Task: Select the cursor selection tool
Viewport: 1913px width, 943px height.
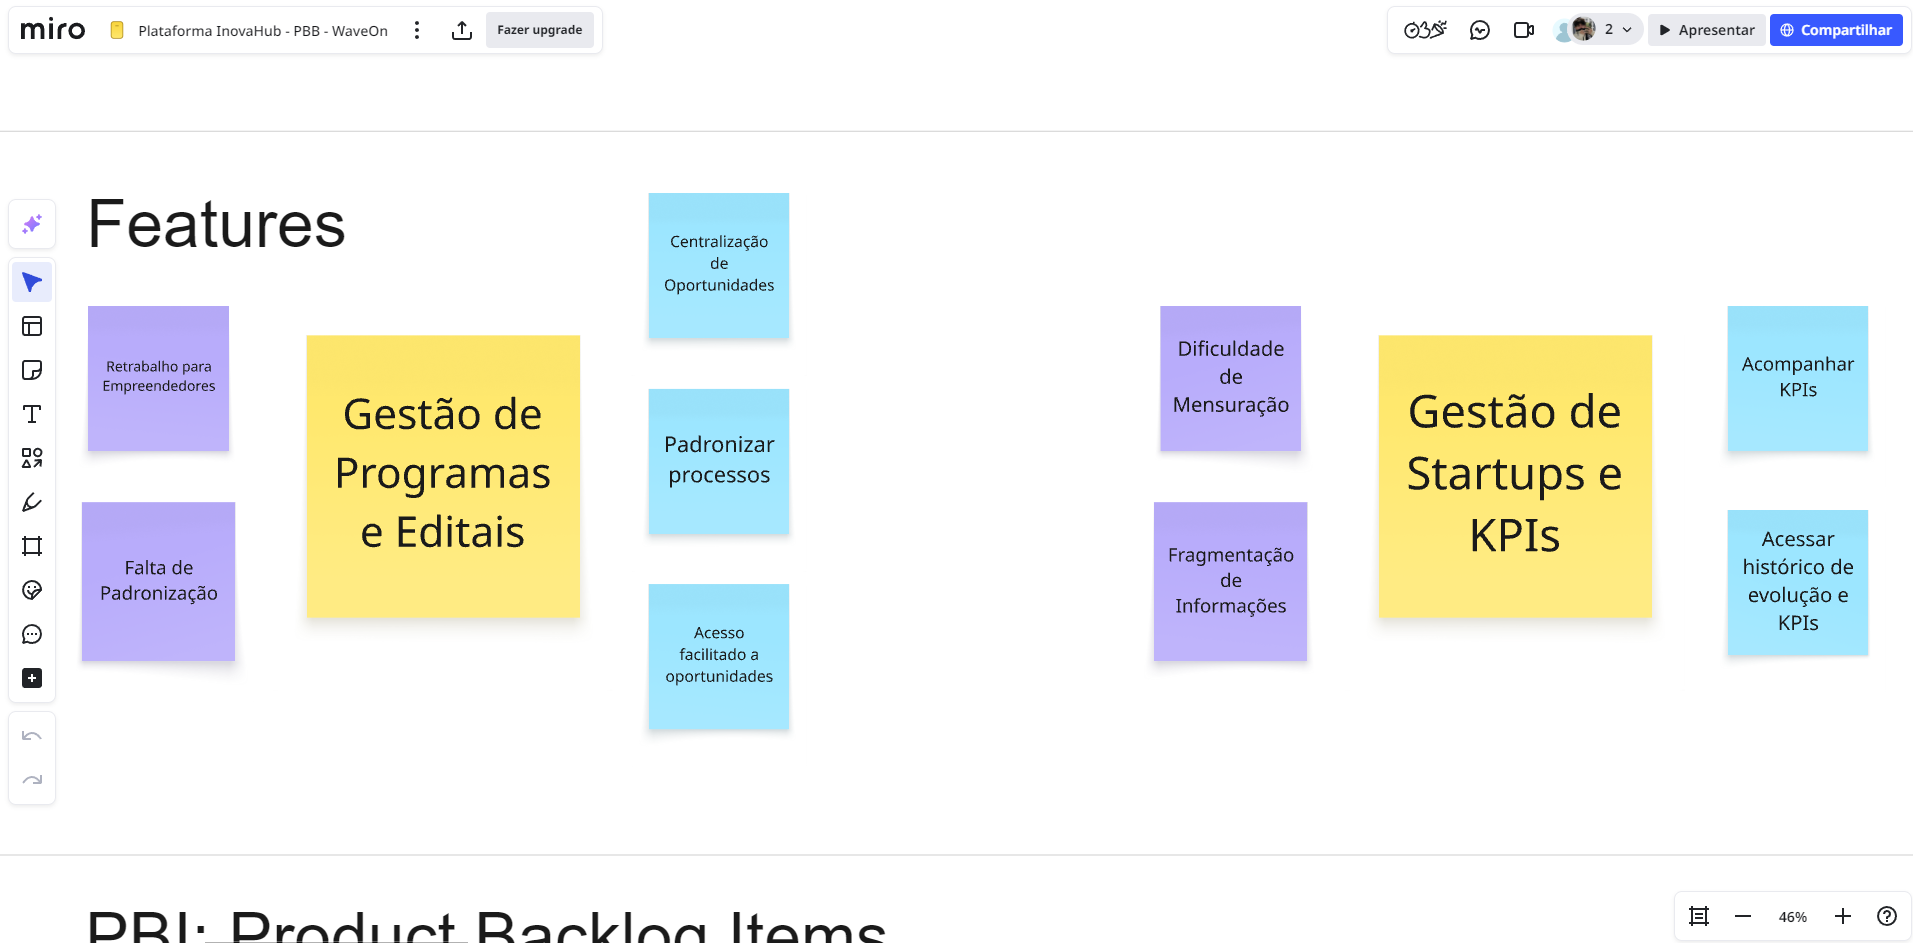Action: coord(32,283)
